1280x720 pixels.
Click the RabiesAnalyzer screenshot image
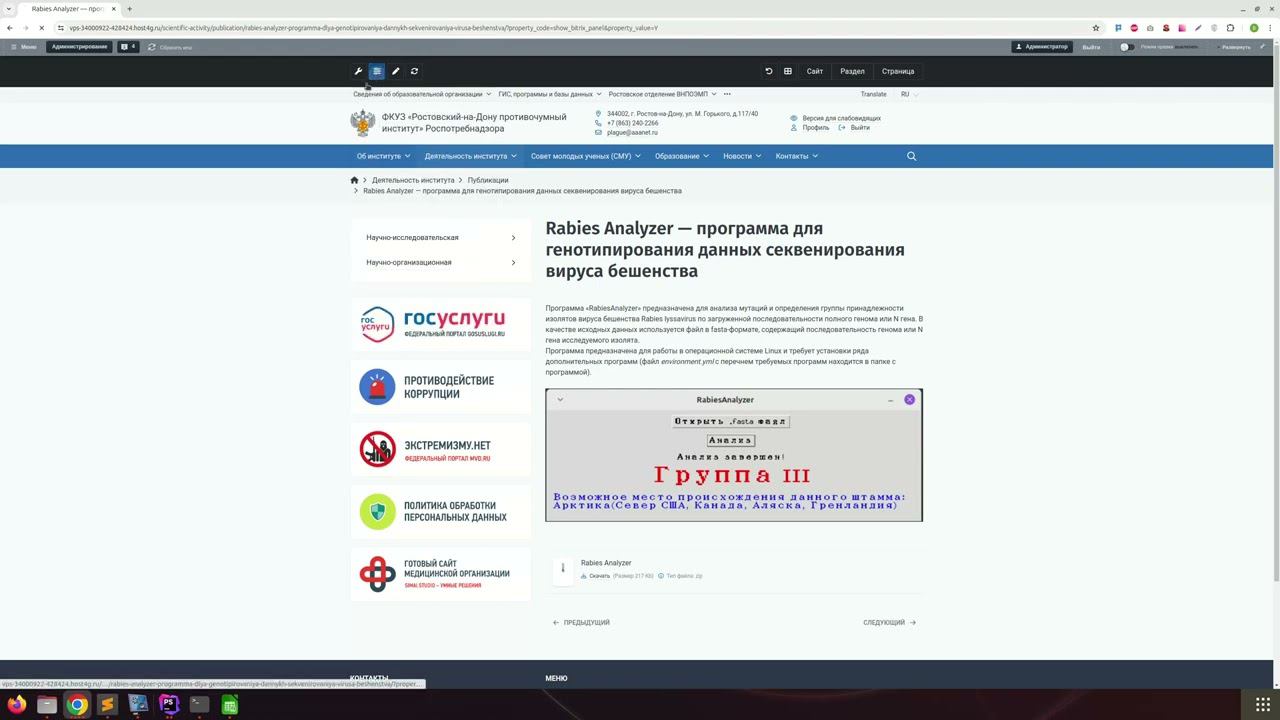734,455
